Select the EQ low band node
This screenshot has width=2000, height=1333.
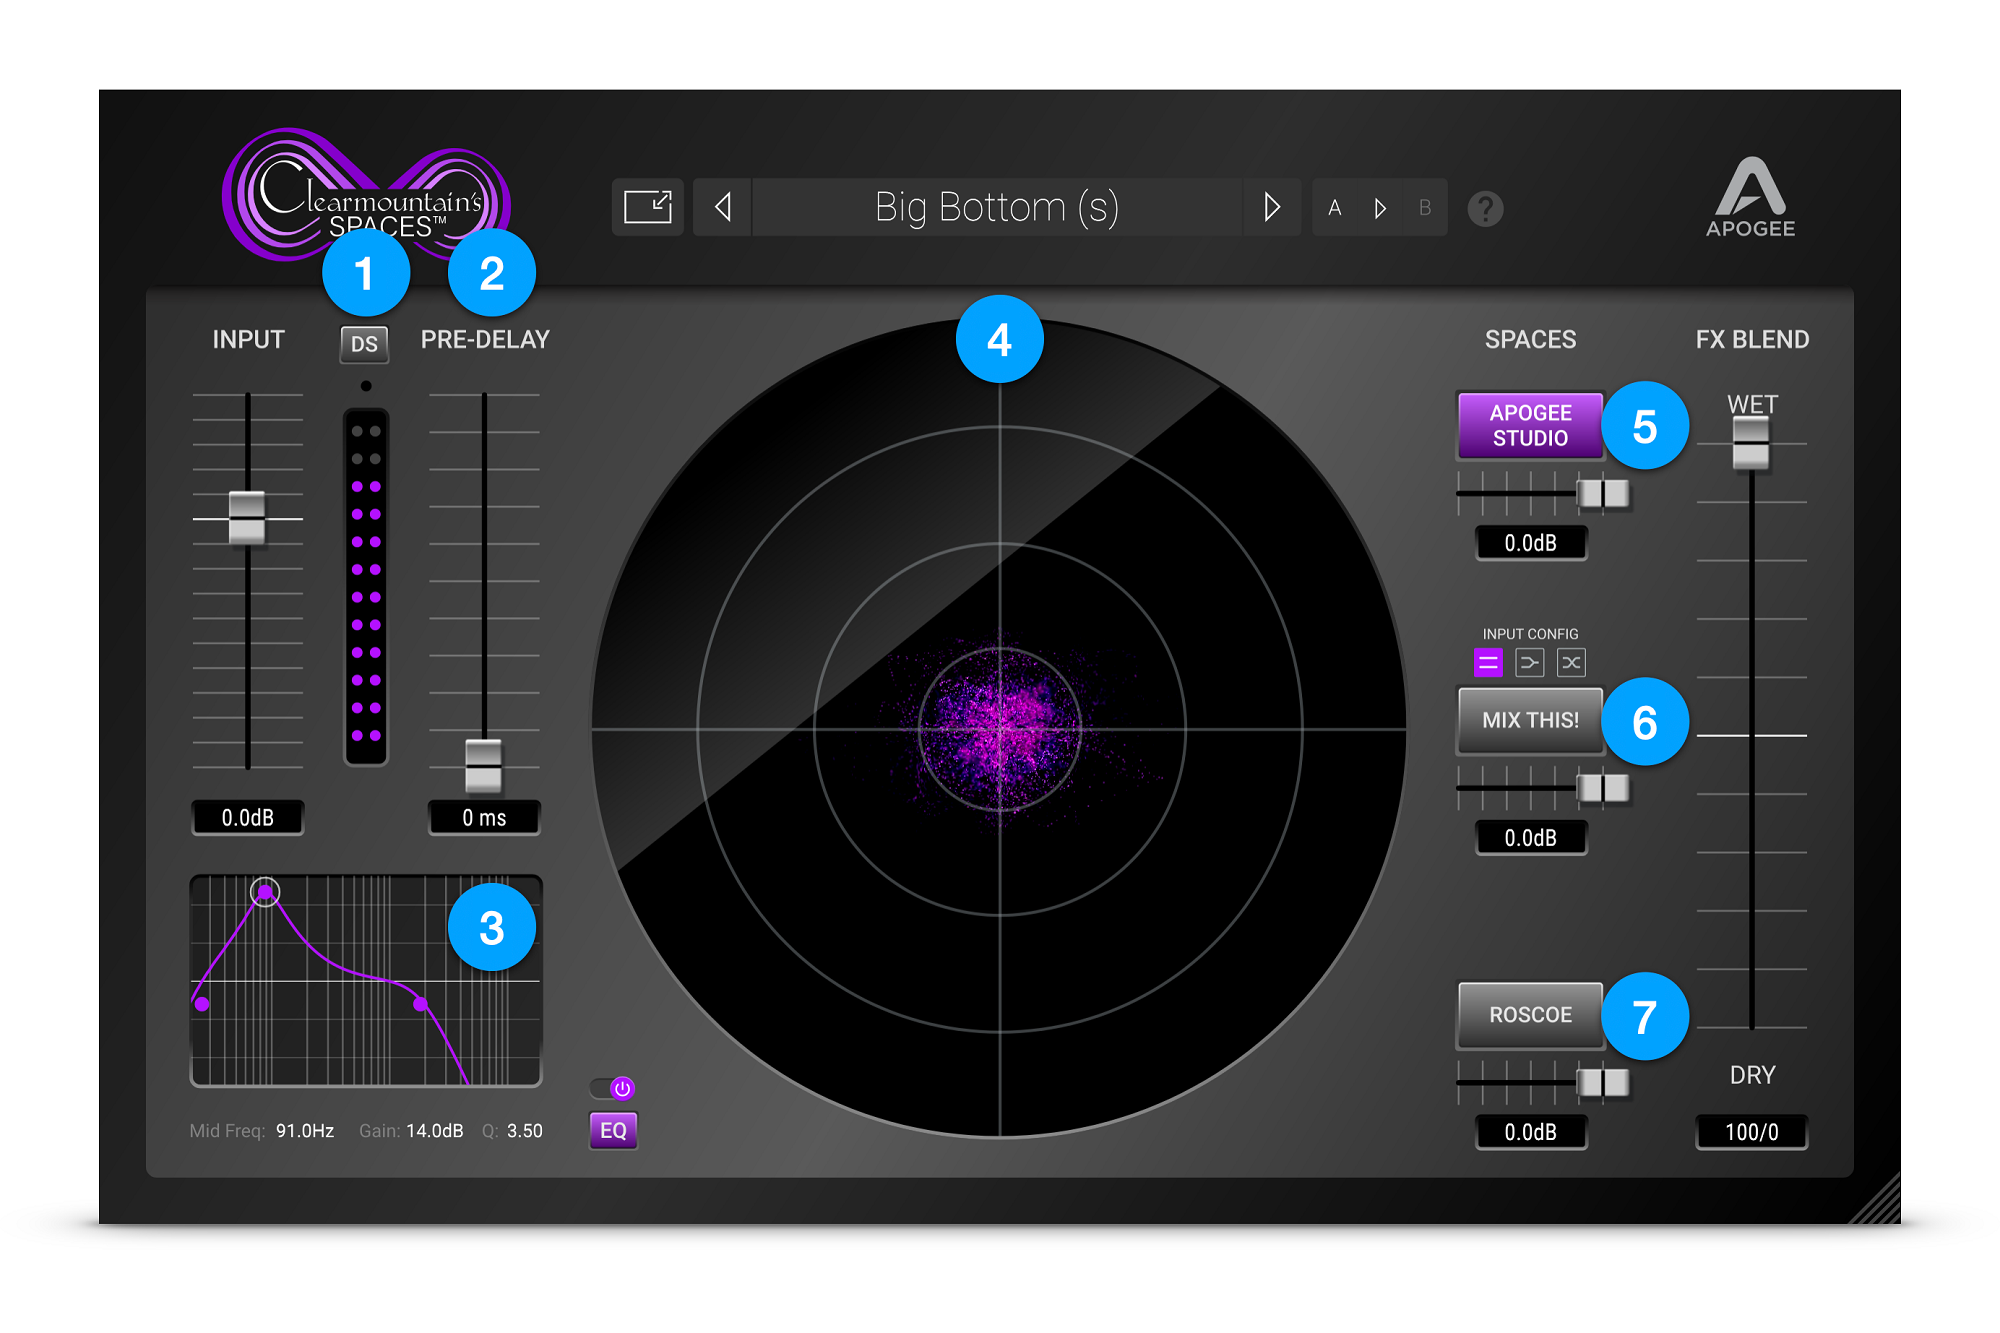(202, 1004)
